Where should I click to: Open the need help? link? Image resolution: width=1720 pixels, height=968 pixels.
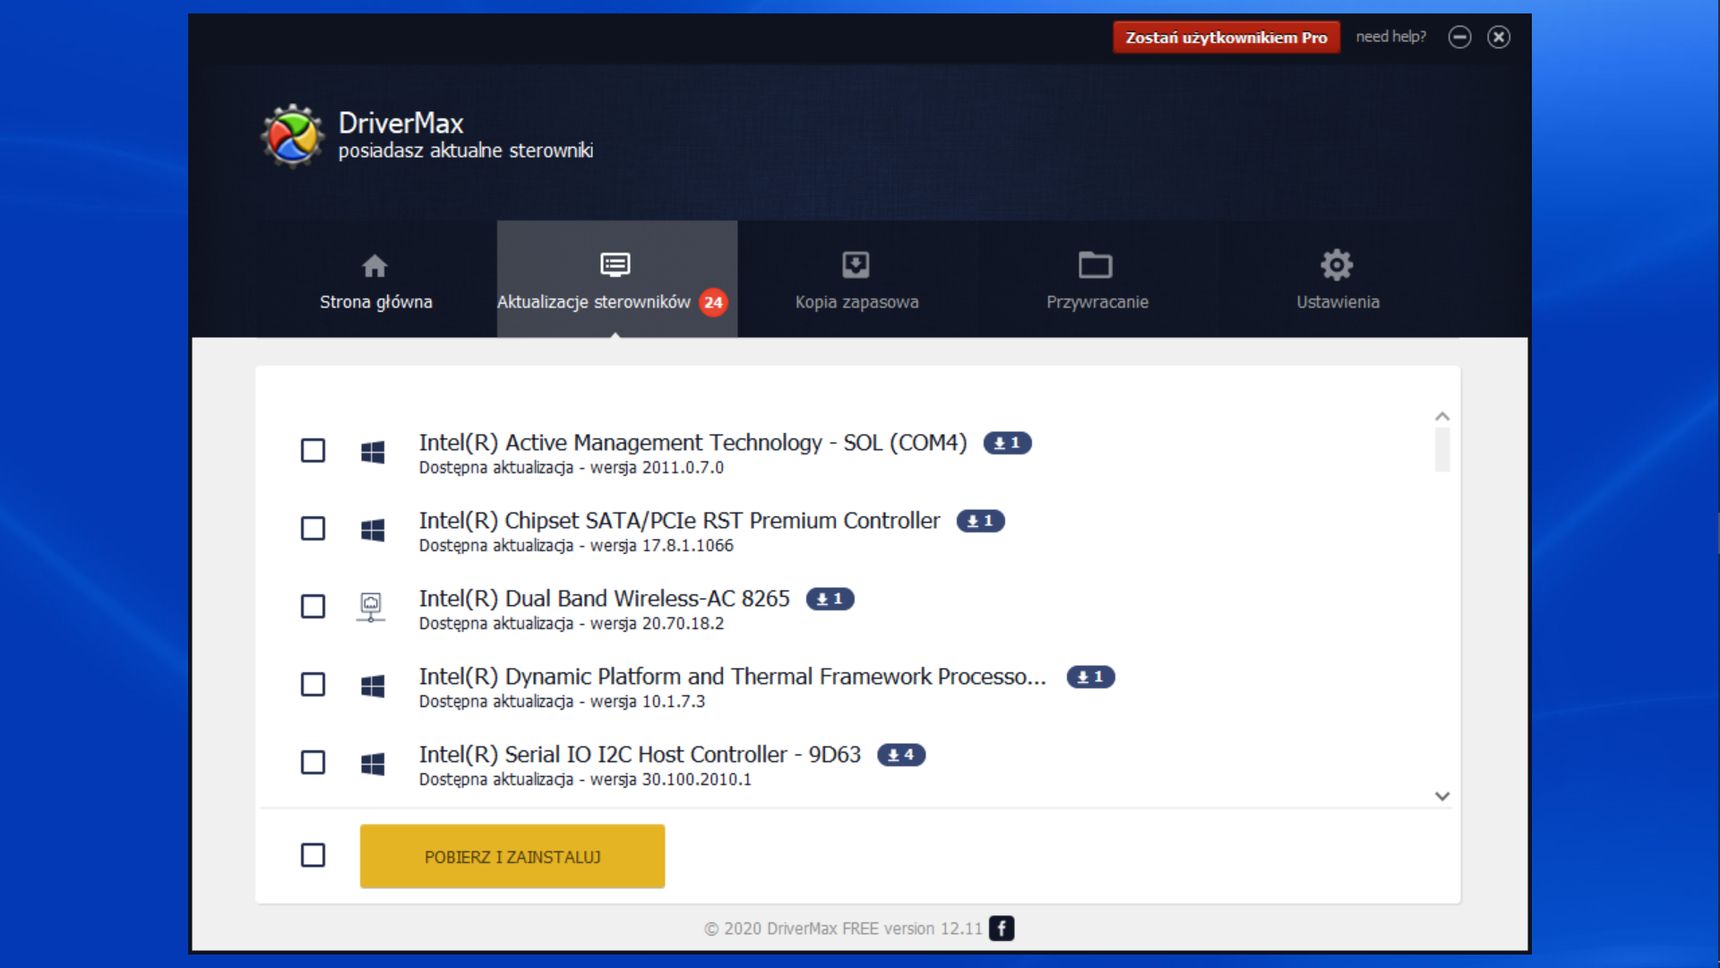[1391, 37]
